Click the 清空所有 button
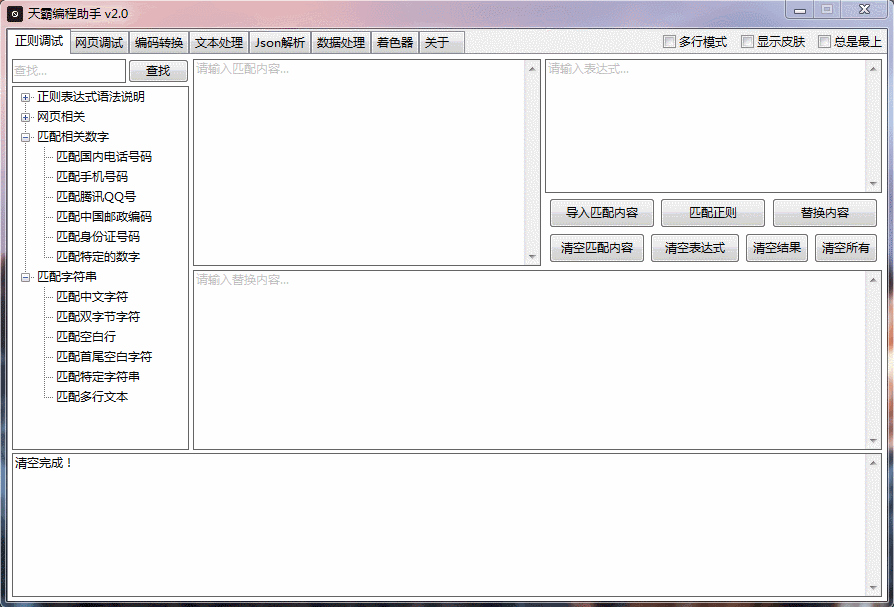Image resolution: width=894 pixels, height=607 pixels. tap(846, 248)
